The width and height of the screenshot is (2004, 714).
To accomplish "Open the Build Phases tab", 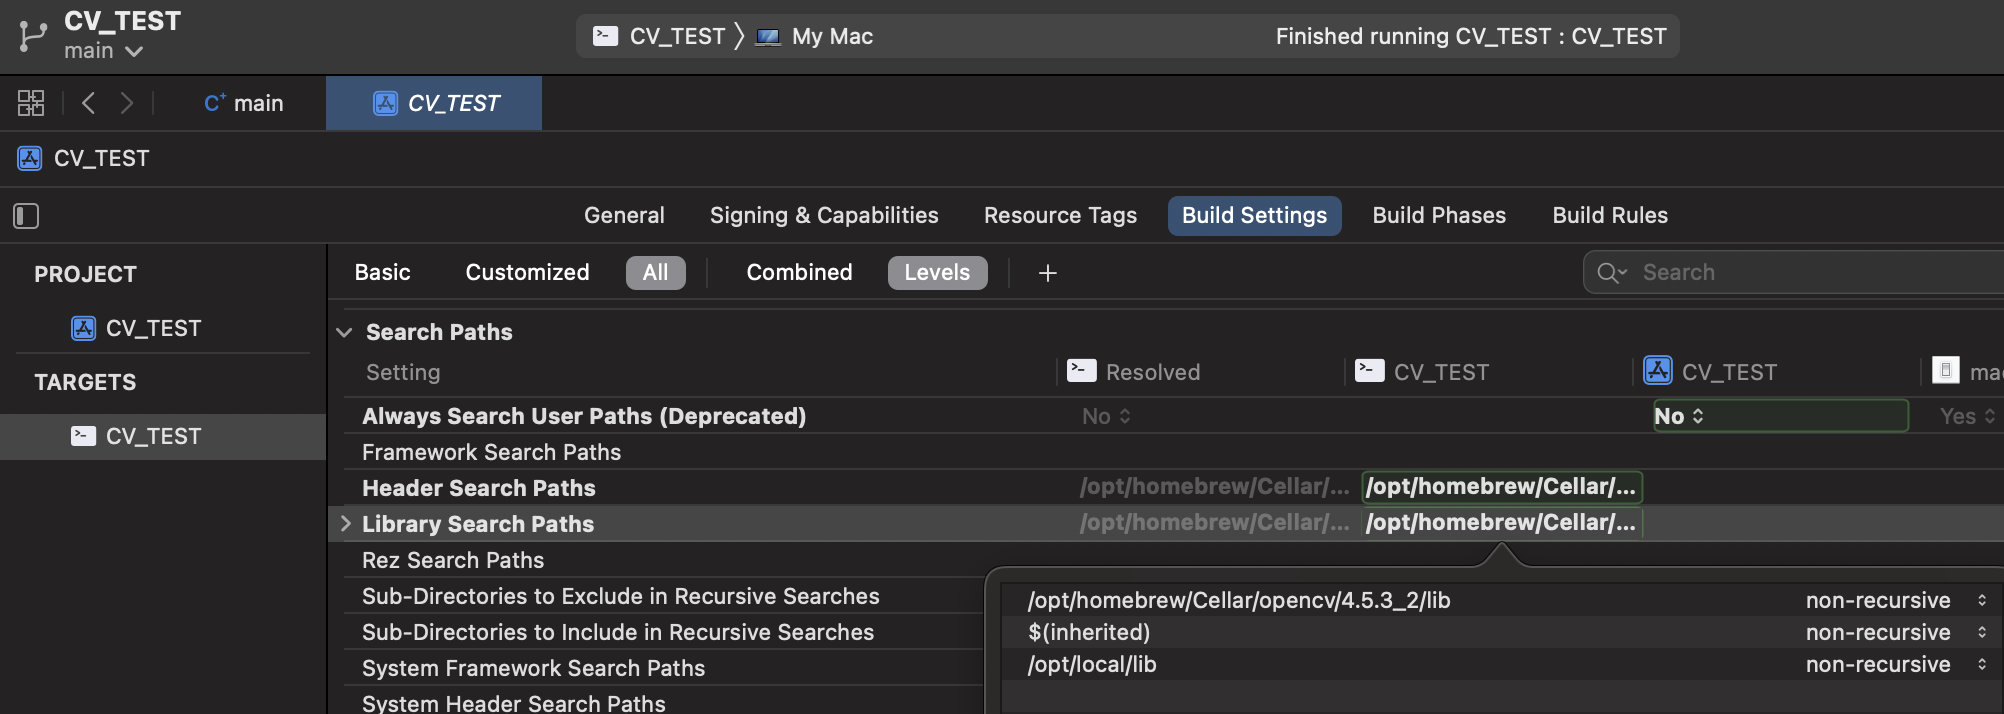I will pyautogui.click(x=1439, y=215).
